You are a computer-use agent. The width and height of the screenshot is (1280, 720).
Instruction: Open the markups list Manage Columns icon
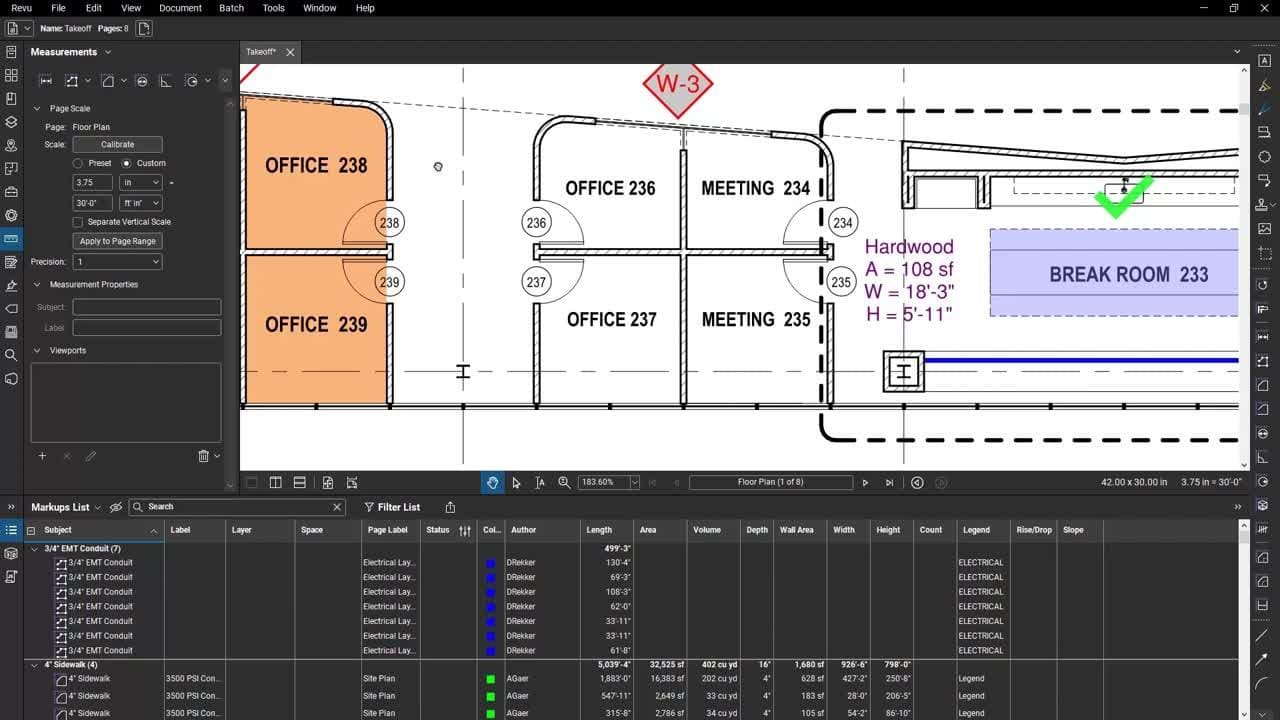[x=465, y=530]
